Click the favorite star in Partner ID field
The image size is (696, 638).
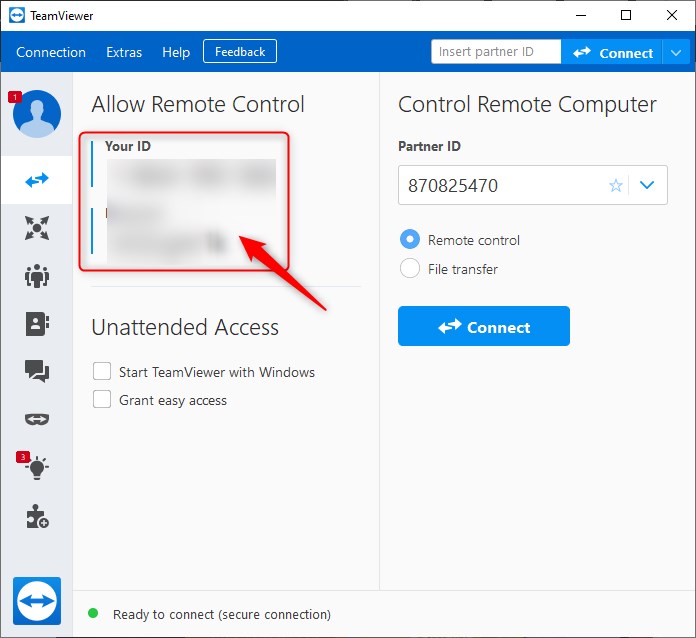pyautogui.click(x=616, y=185)
